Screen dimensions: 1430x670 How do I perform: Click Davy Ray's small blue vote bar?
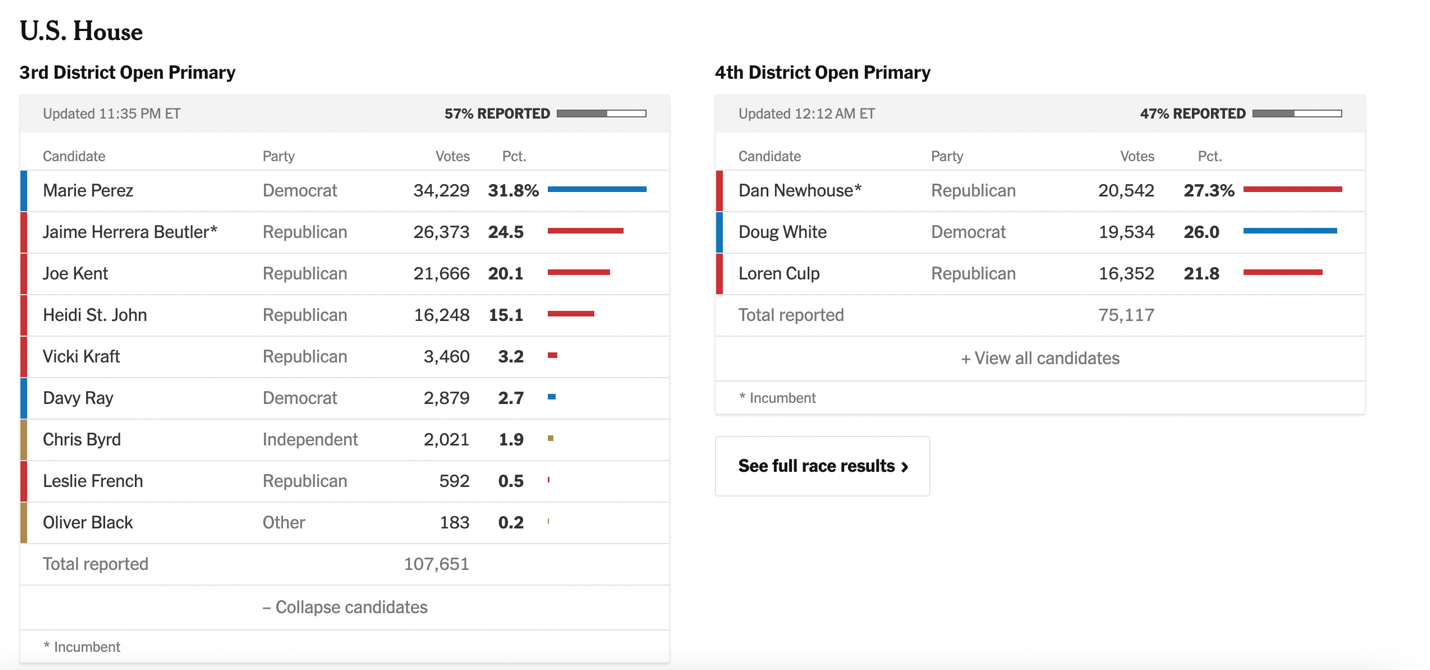[552, 397]
